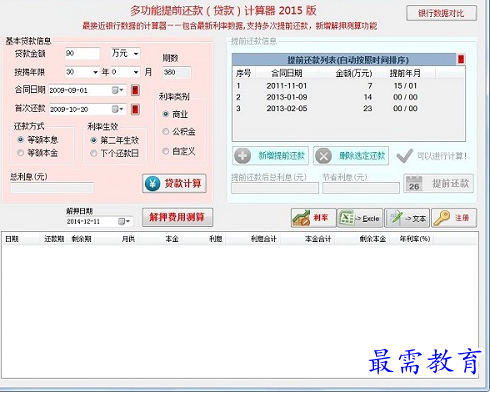Click the red marker beside 合同日期 field
Screen dimensions: 490x393
coord(135,90)
